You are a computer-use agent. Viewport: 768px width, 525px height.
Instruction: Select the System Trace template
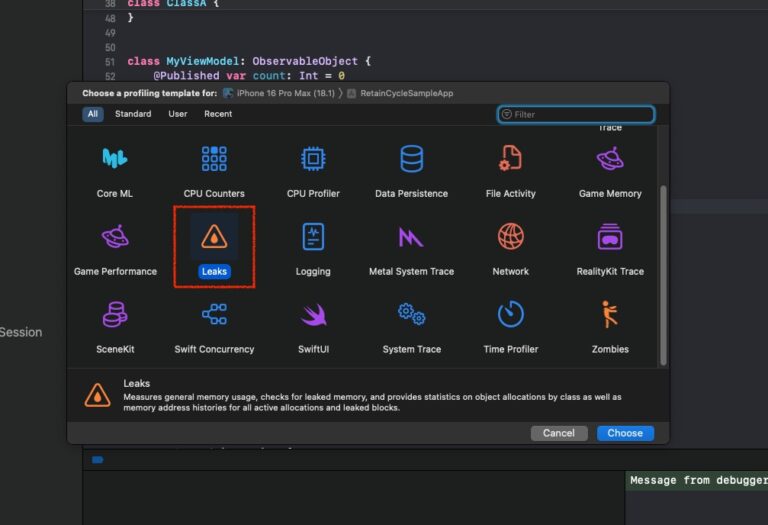[411, 327]
